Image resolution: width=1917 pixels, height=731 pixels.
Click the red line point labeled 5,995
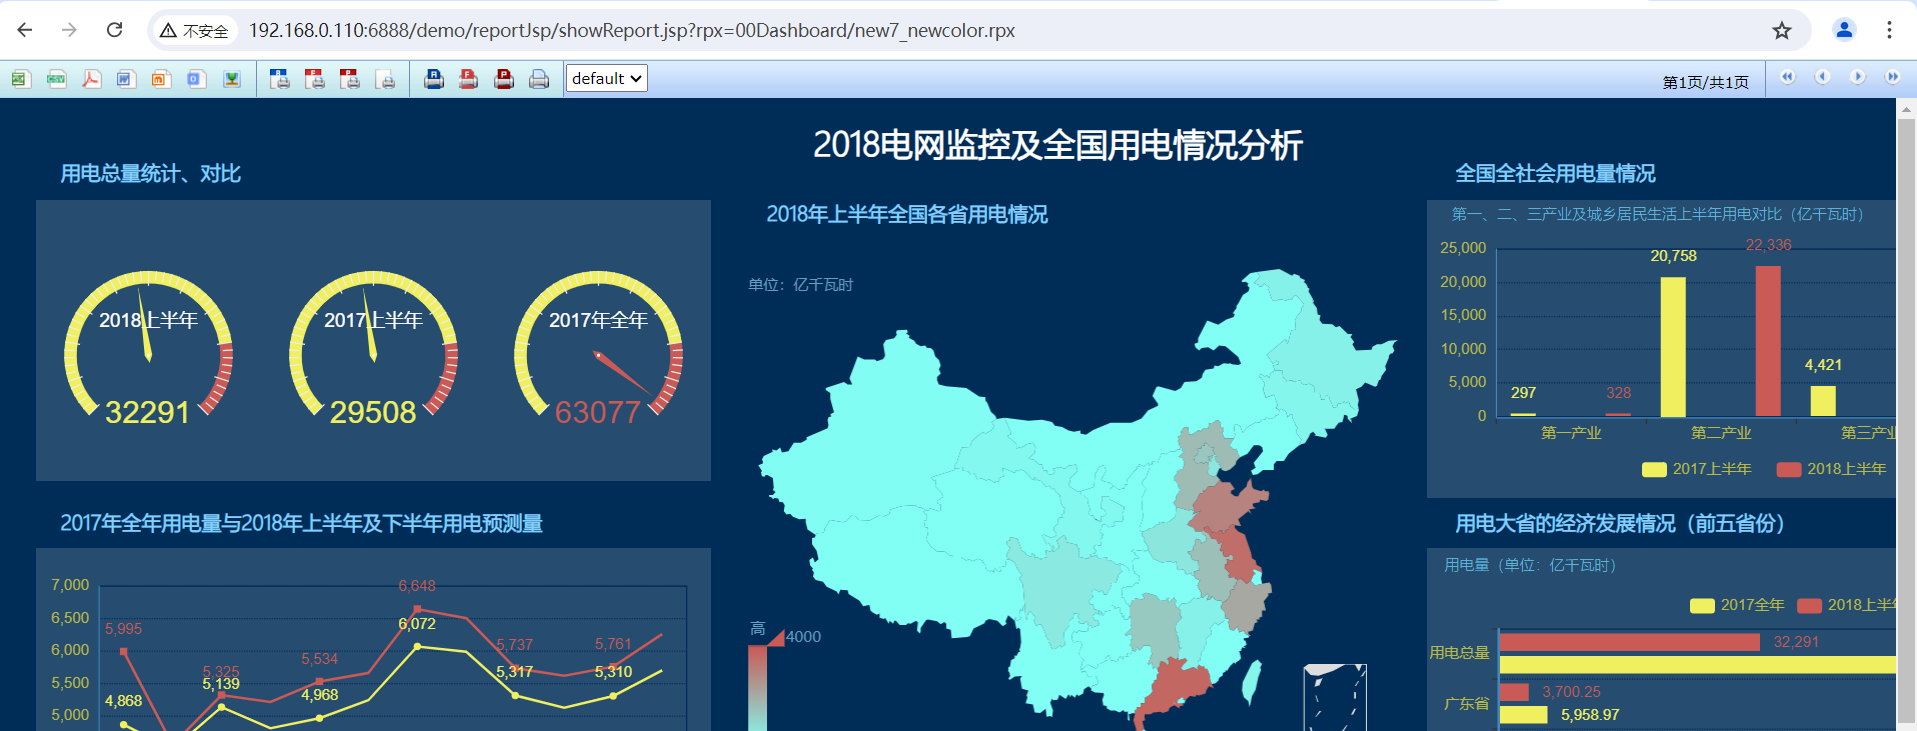123,652
